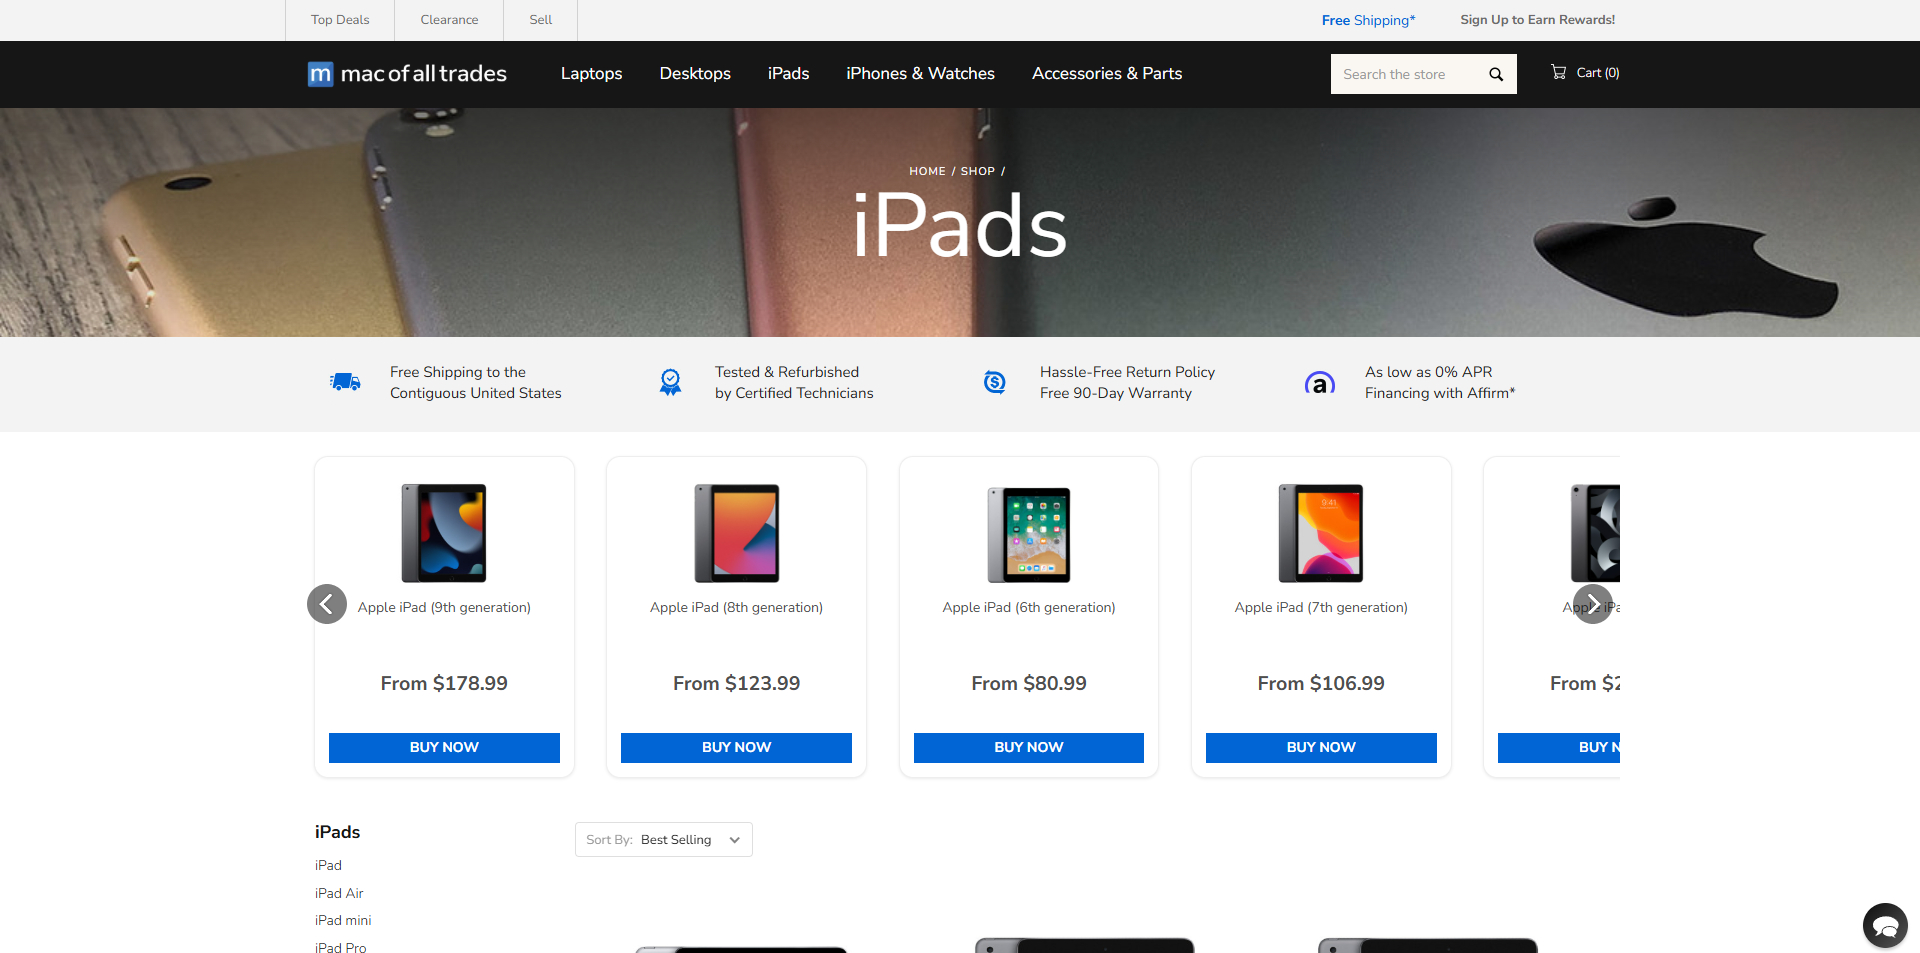
Task: Go to previous carousel slide
Action: 327,604
